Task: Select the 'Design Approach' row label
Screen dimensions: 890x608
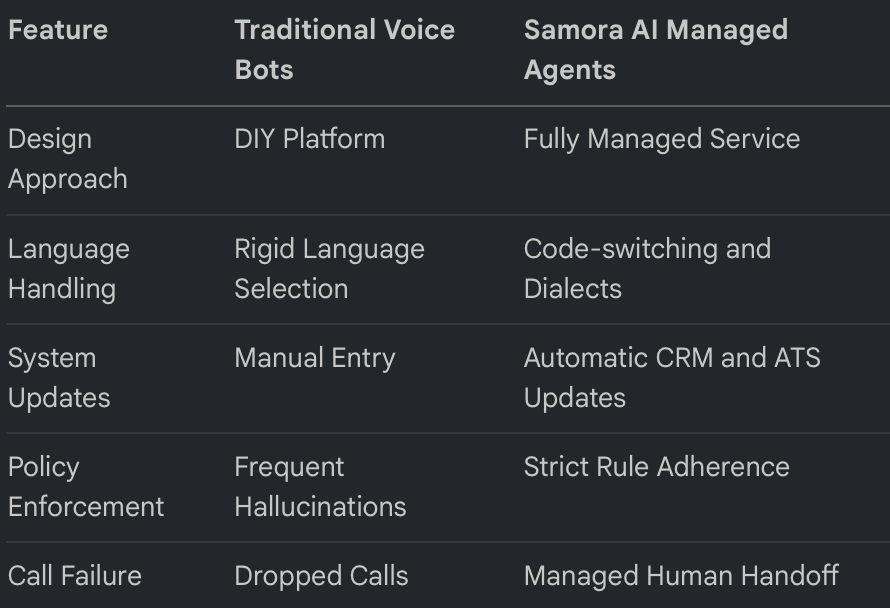Action: click(68, 159)
